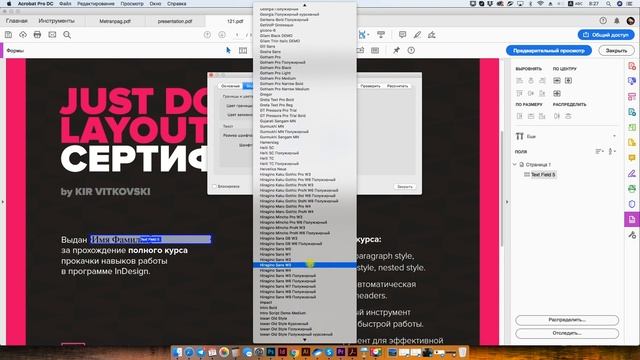
Task: Click the previous page up-arrow icon
Action: coord(207,35)
